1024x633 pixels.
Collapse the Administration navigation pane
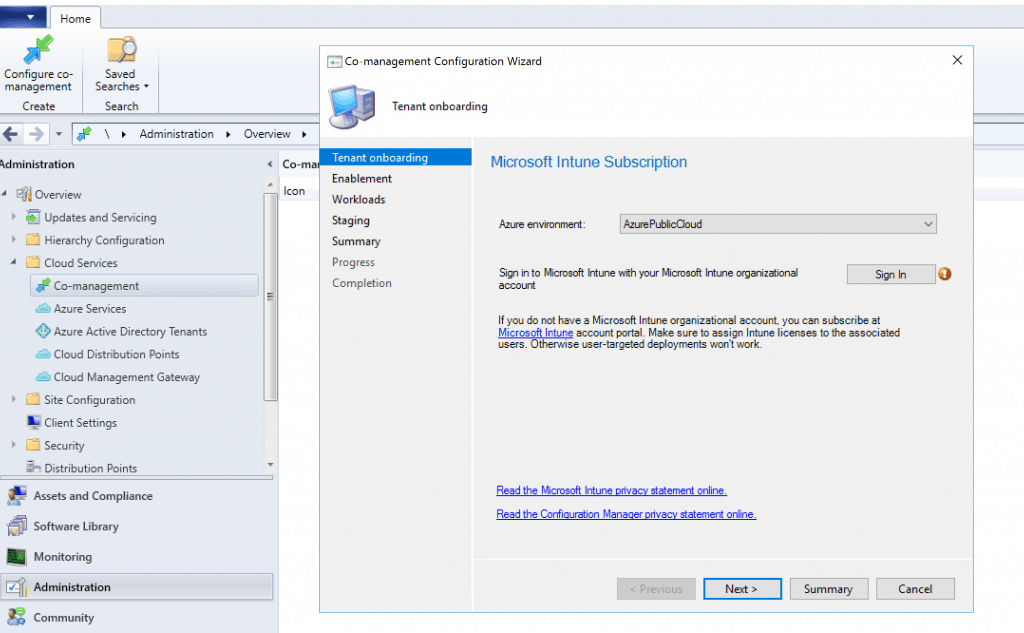tap(270, 164)
